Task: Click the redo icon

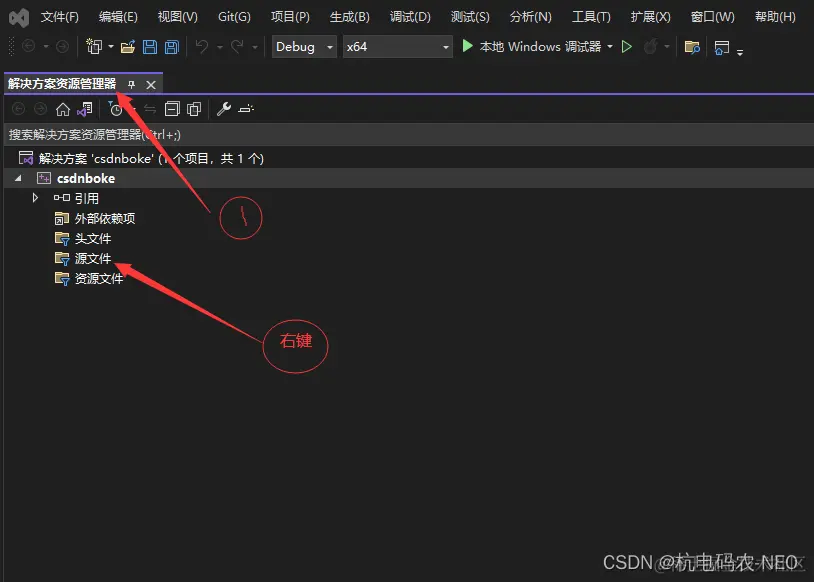Action: point(237,47)
